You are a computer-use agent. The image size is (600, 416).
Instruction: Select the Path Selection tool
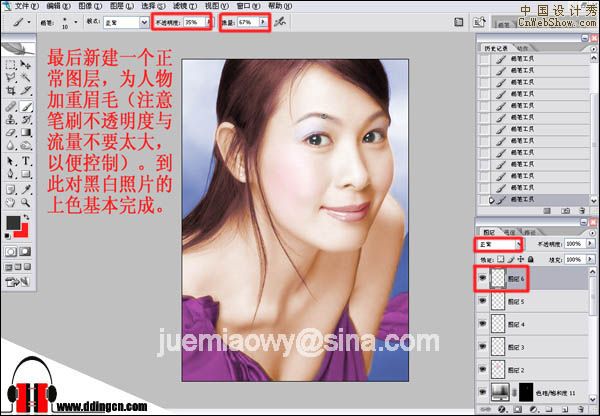pos(11,161)
